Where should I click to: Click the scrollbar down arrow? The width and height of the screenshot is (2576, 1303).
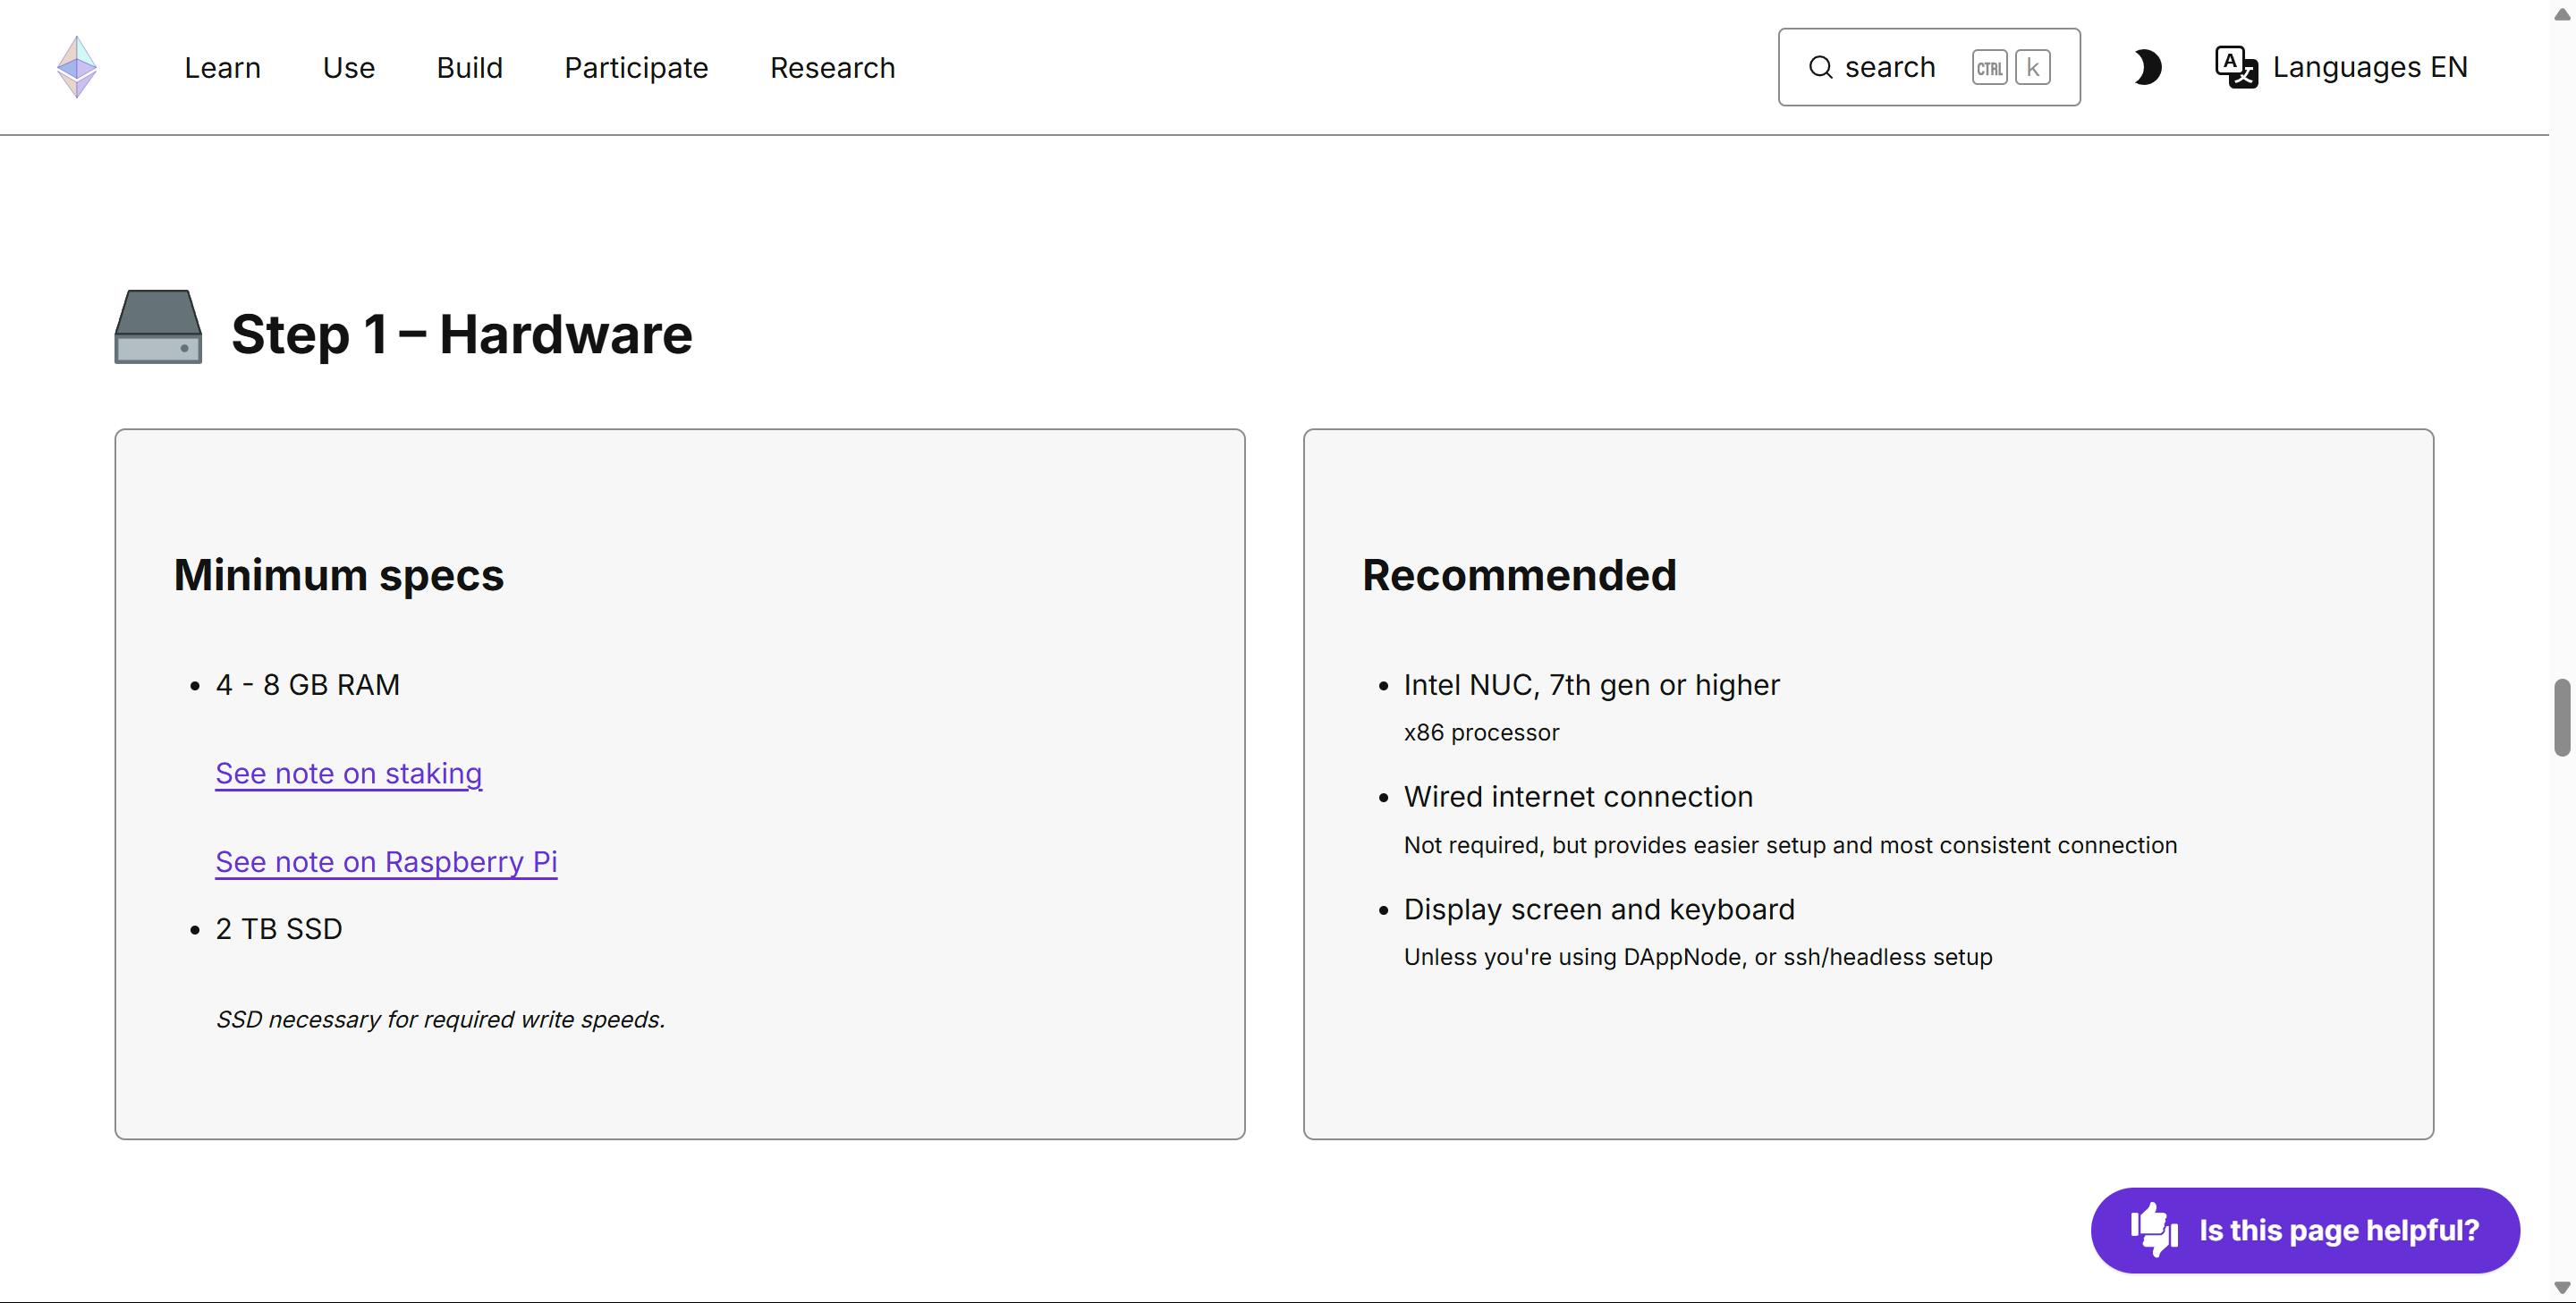2561,1288
